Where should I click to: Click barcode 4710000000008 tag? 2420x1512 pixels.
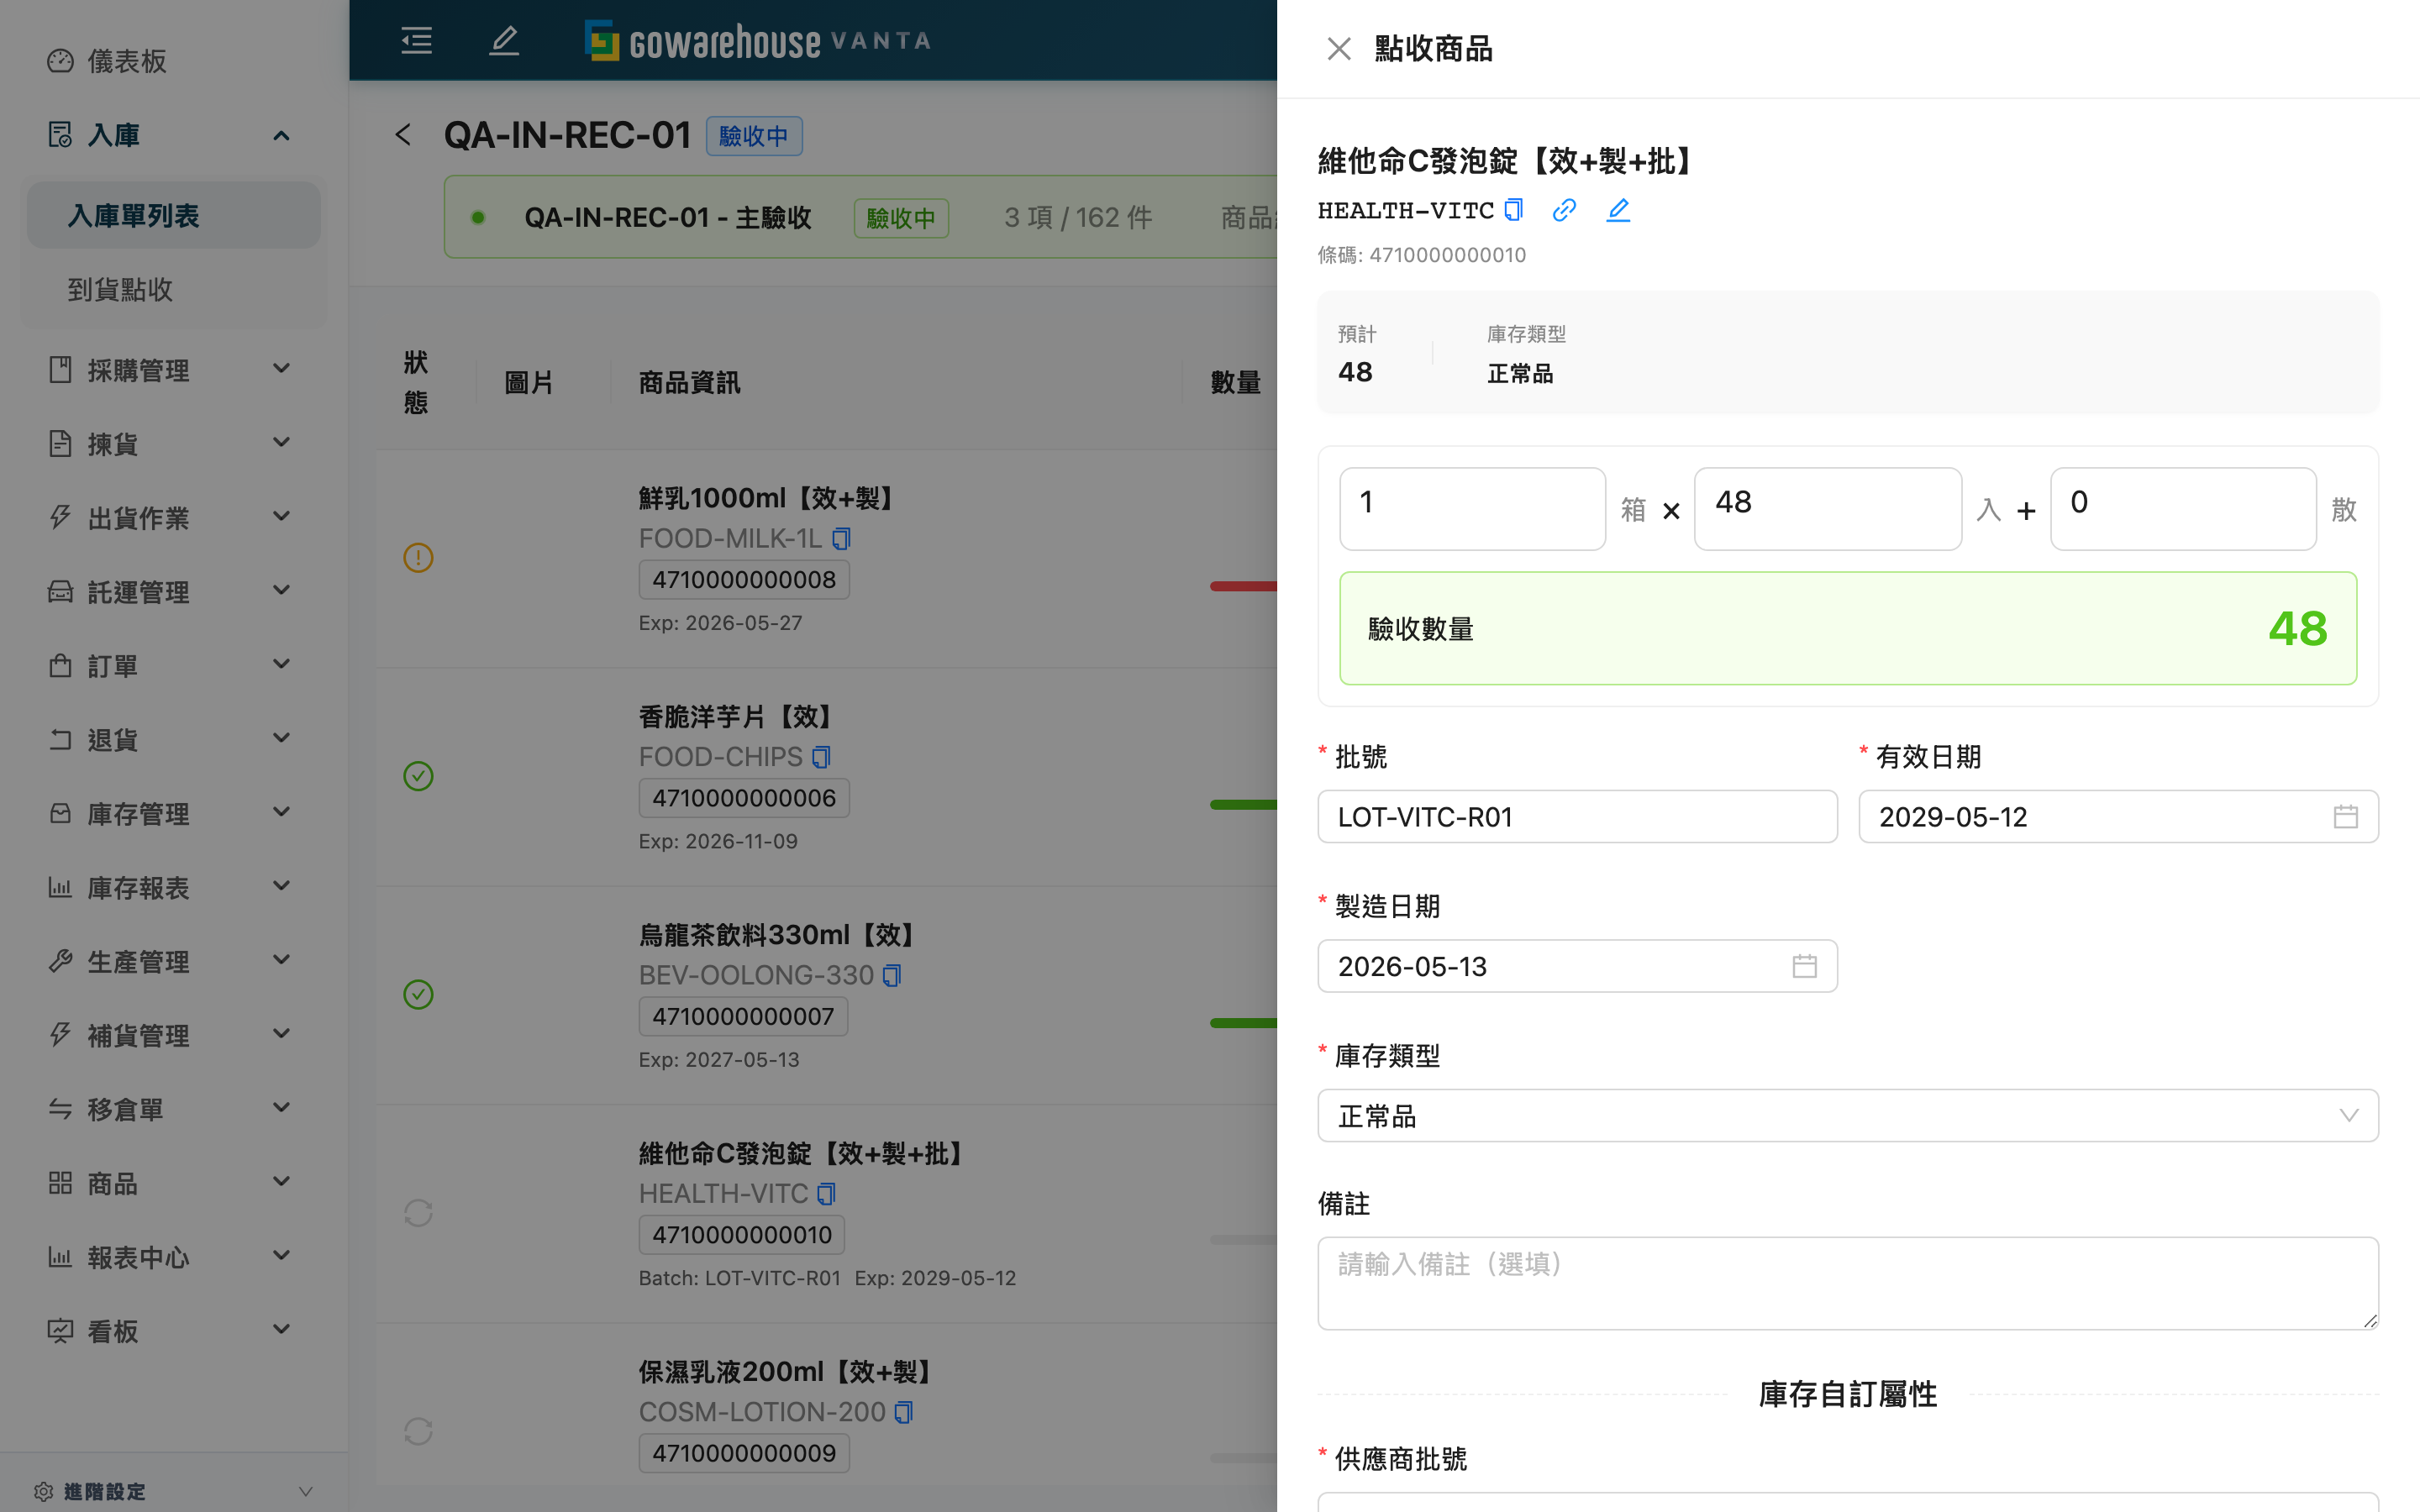744,580
